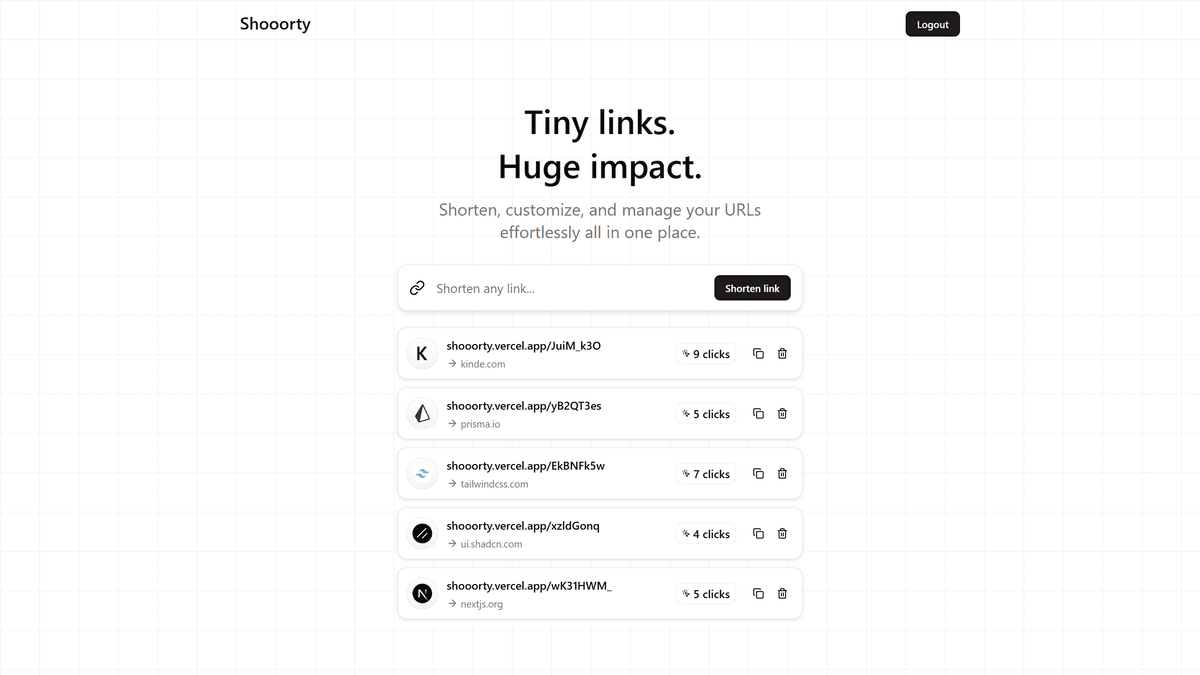
Task: Delete the nextjs.org short link
Action: click(782, 594)
